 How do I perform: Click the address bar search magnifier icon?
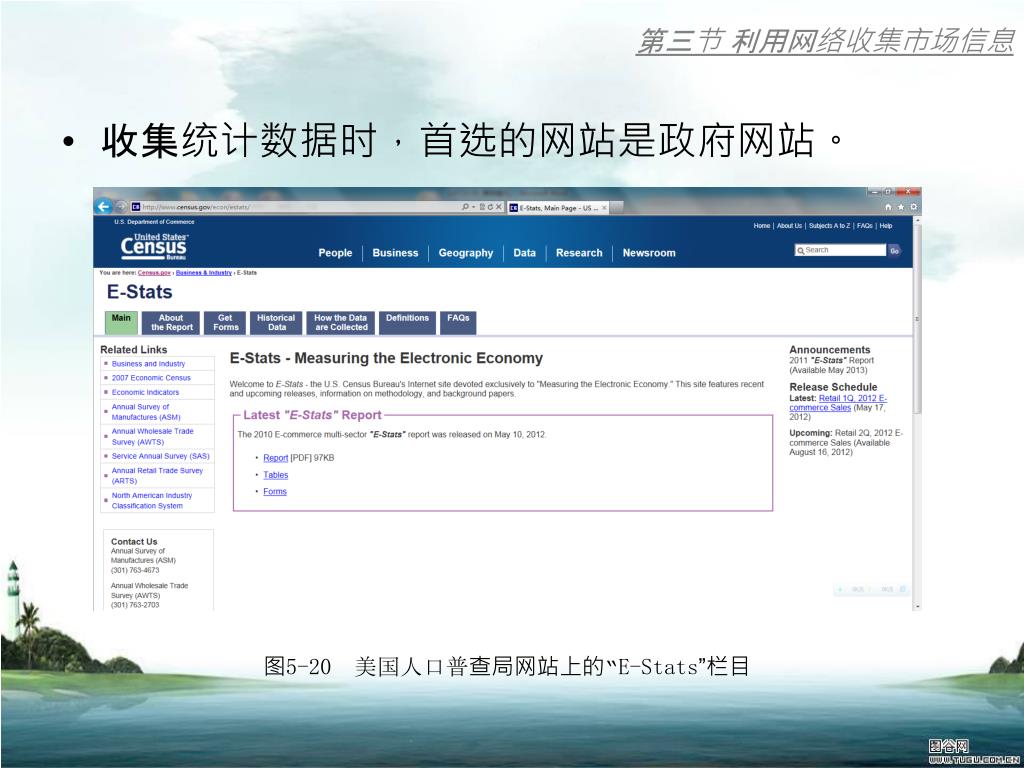tap(465, 206)
